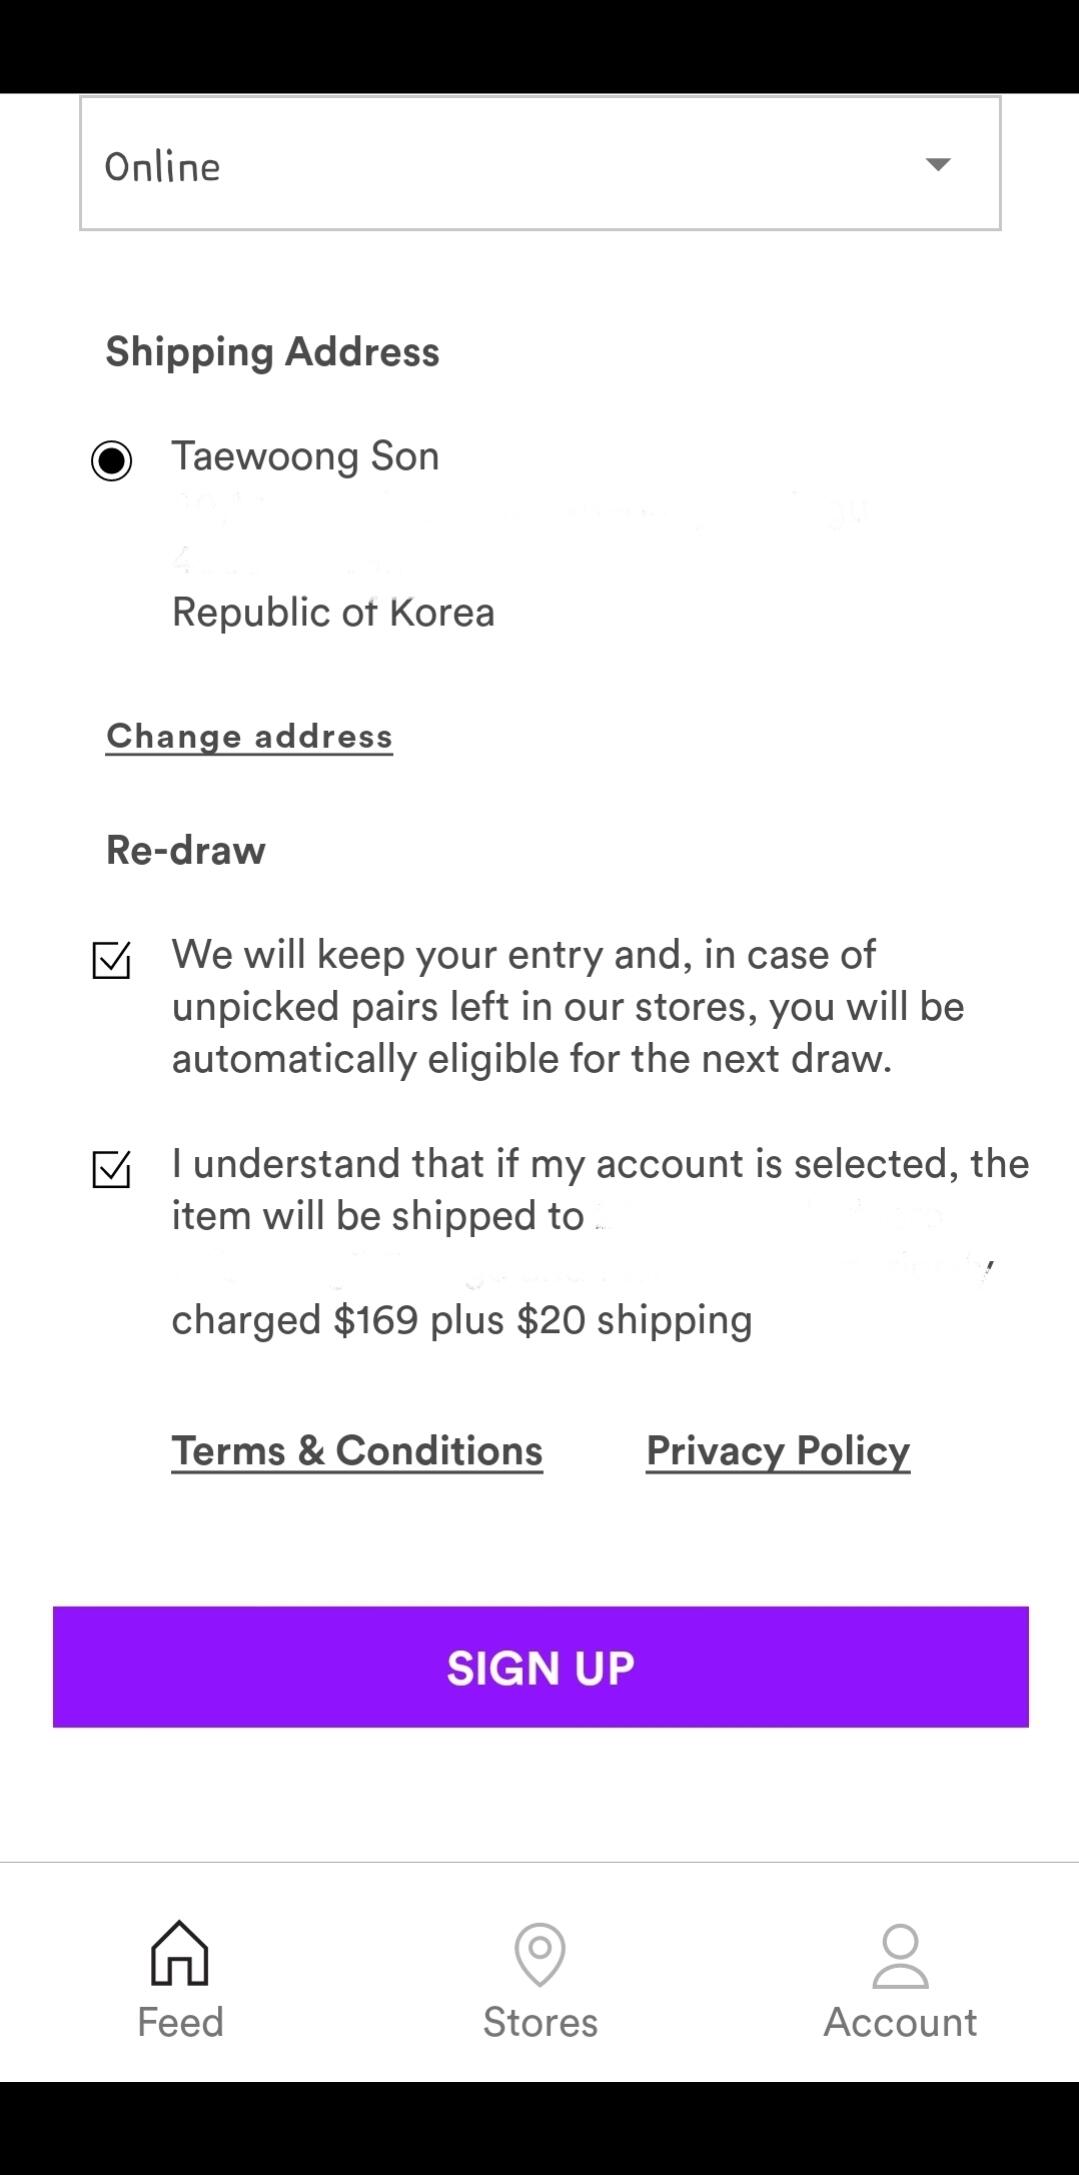This screenshot has height=2175, width=1079.
Task: Tap the Feed house icon
Action: pos(180,1952)
